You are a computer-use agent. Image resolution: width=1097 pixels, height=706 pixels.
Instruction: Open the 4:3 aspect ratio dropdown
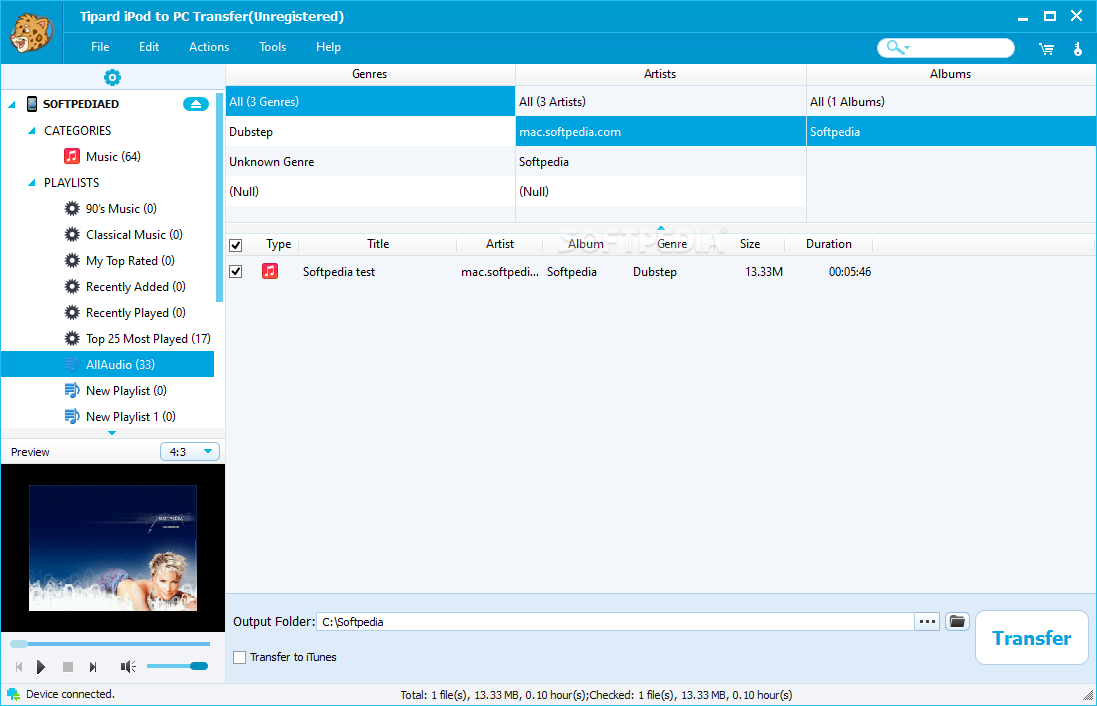190,451
